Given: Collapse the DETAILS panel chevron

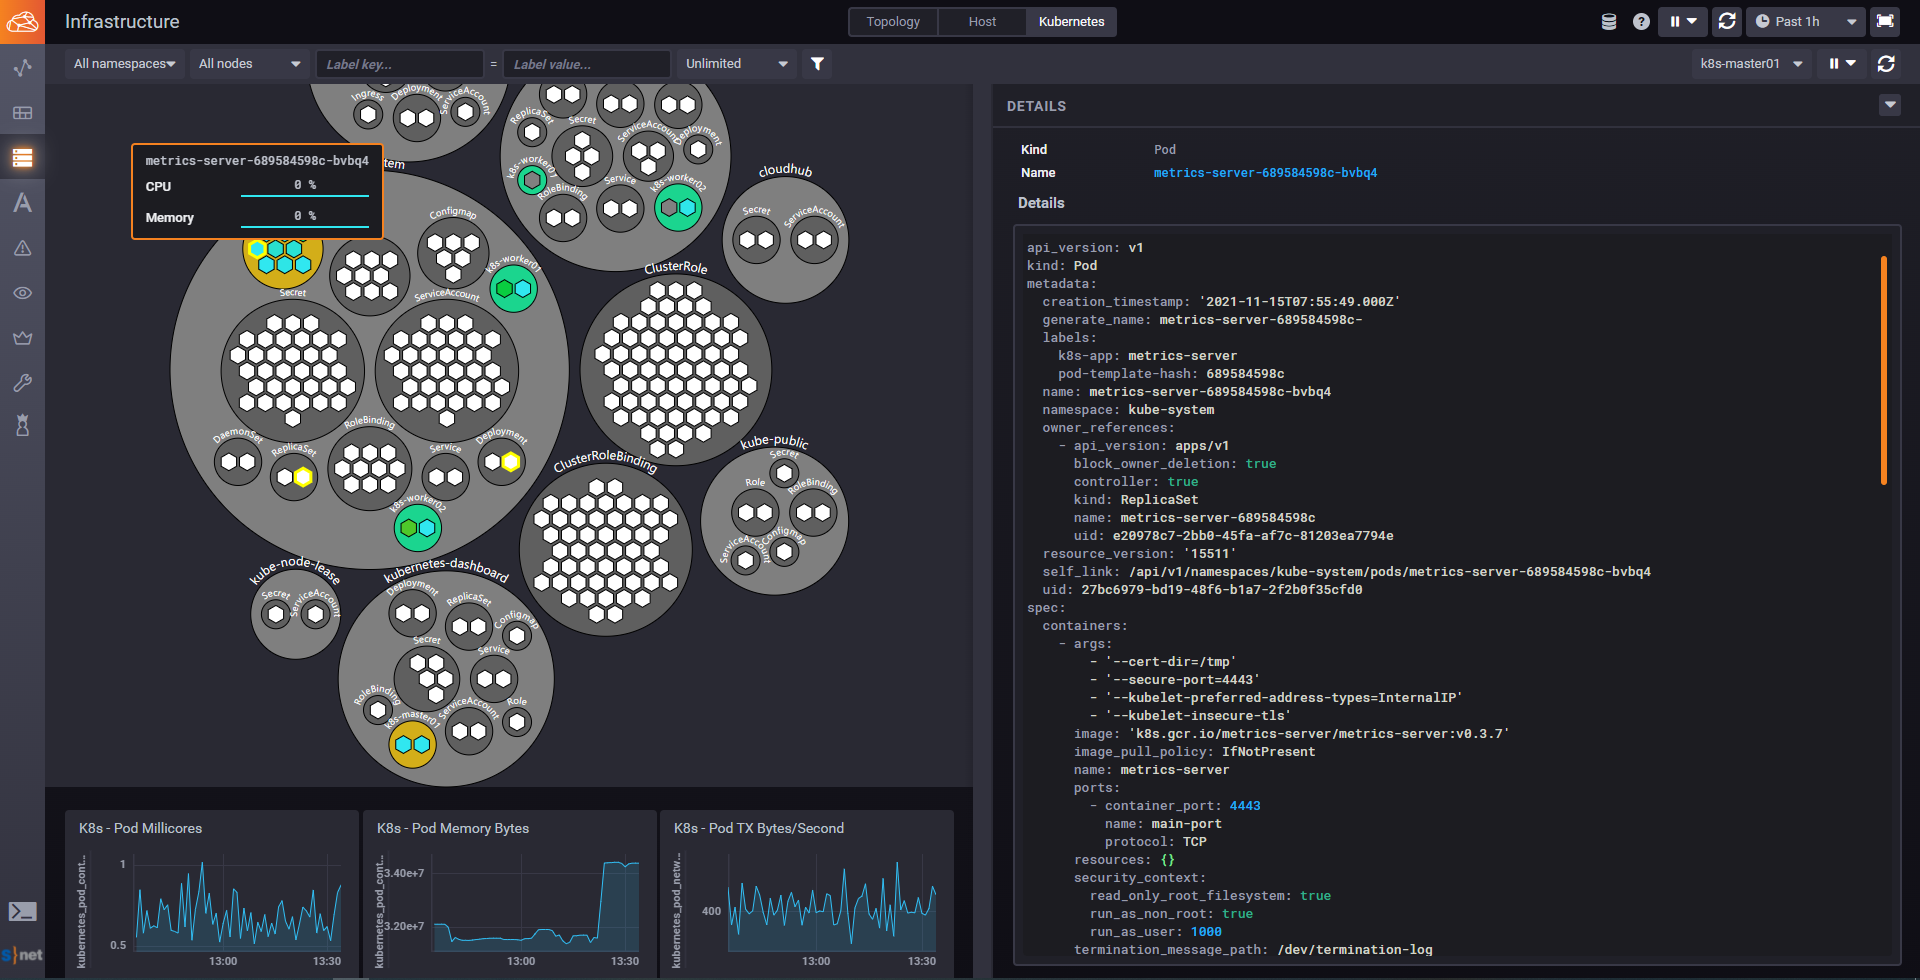Looking at the screenshot, I should pyautogui.click(x=1889, y=105).
